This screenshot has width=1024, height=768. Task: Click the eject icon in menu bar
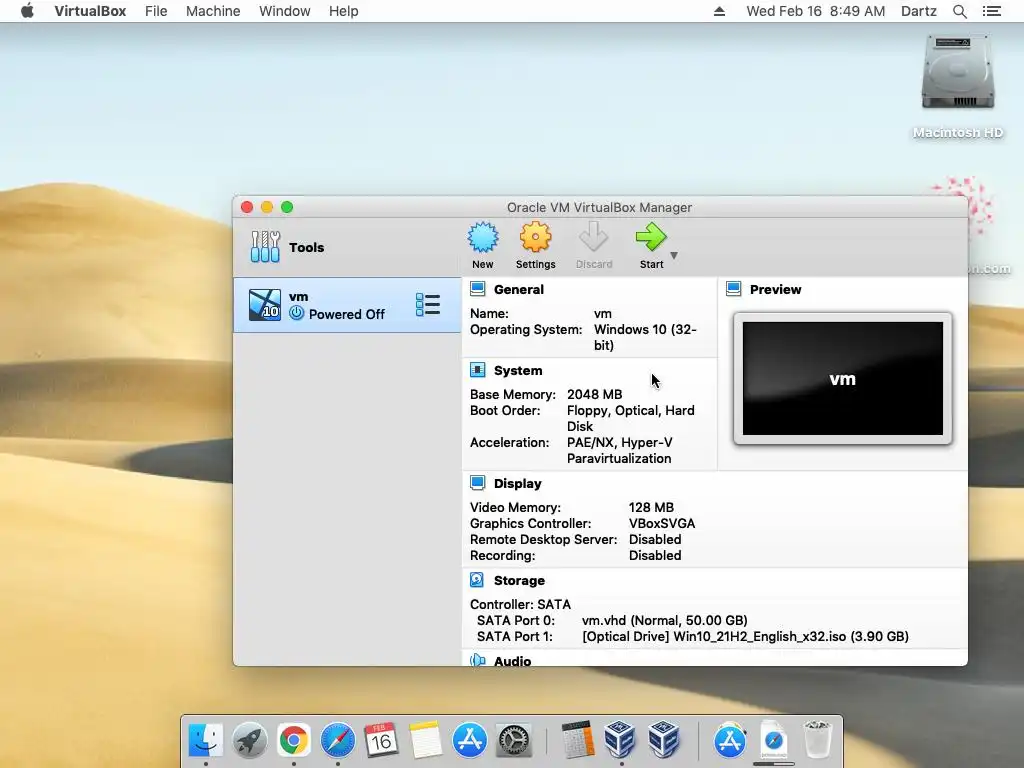(719, 11)
